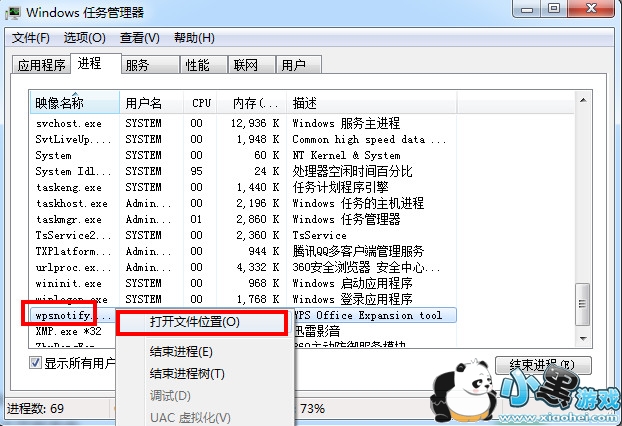Click memory value 12,936 K
Image resolution: width=622 pixels, height=426 pixels.
coord(255,123)
